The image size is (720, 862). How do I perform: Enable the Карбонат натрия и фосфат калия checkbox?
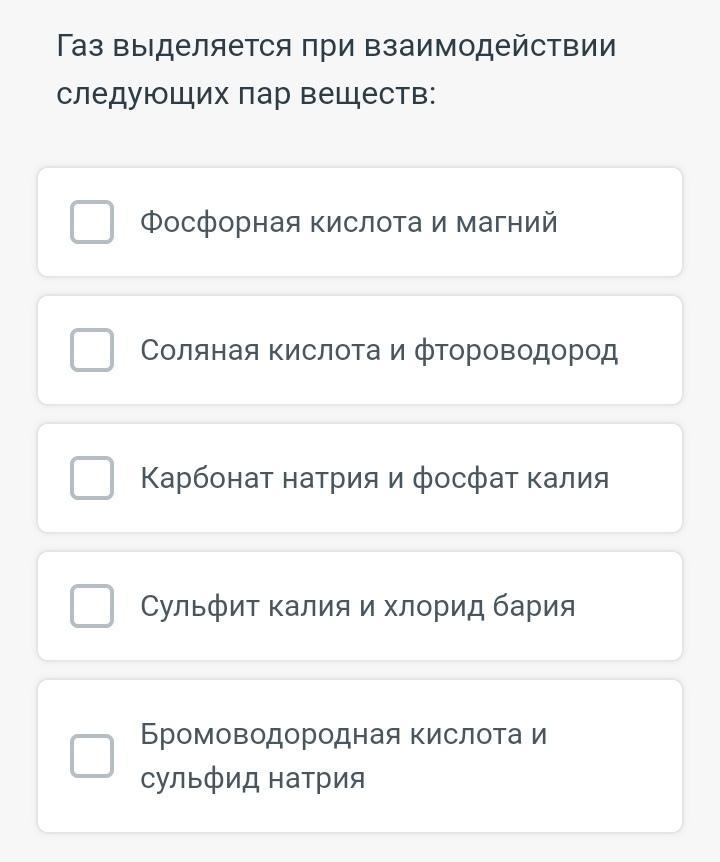(92, 478)
